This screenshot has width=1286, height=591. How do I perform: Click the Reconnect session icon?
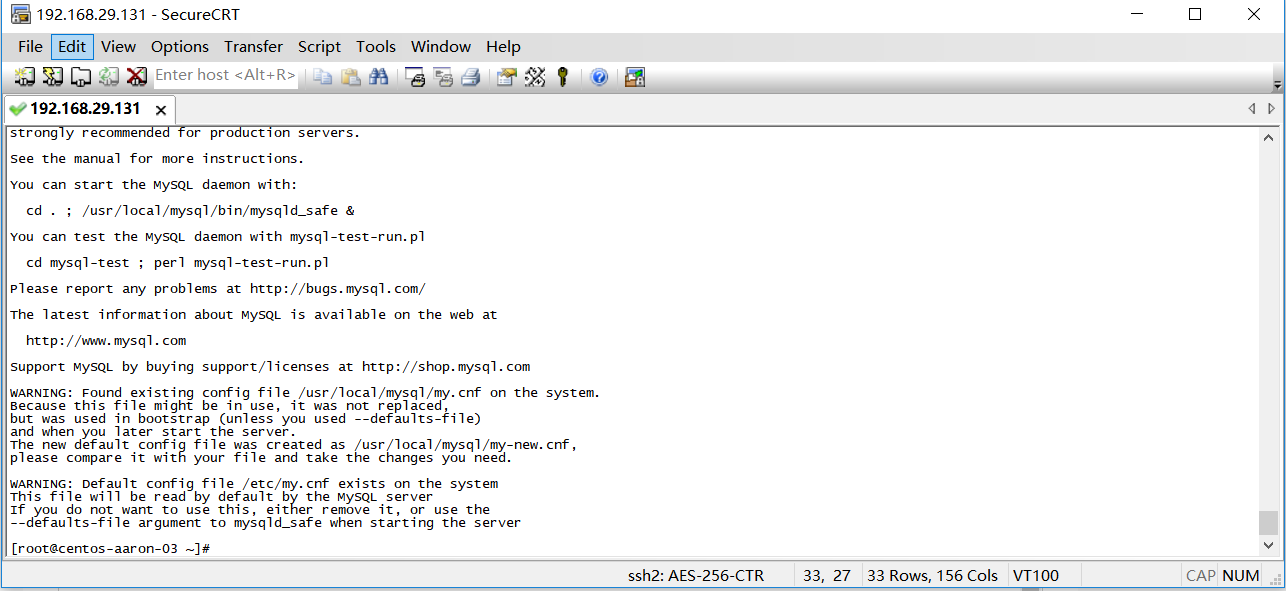109,76
